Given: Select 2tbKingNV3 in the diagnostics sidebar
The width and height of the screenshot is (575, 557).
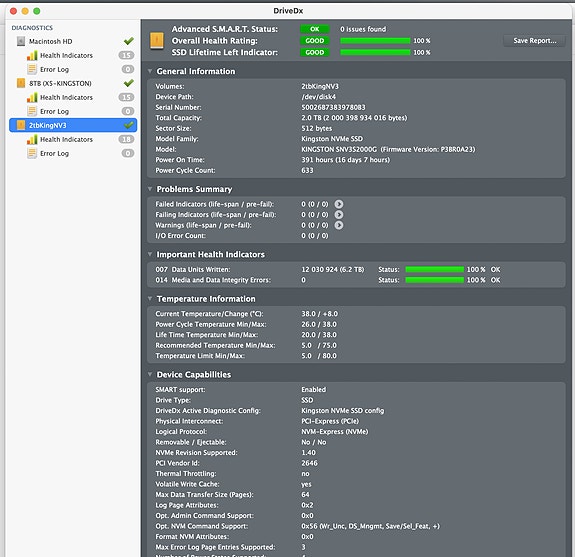Looking at the screenshot, I should (73, 125).
